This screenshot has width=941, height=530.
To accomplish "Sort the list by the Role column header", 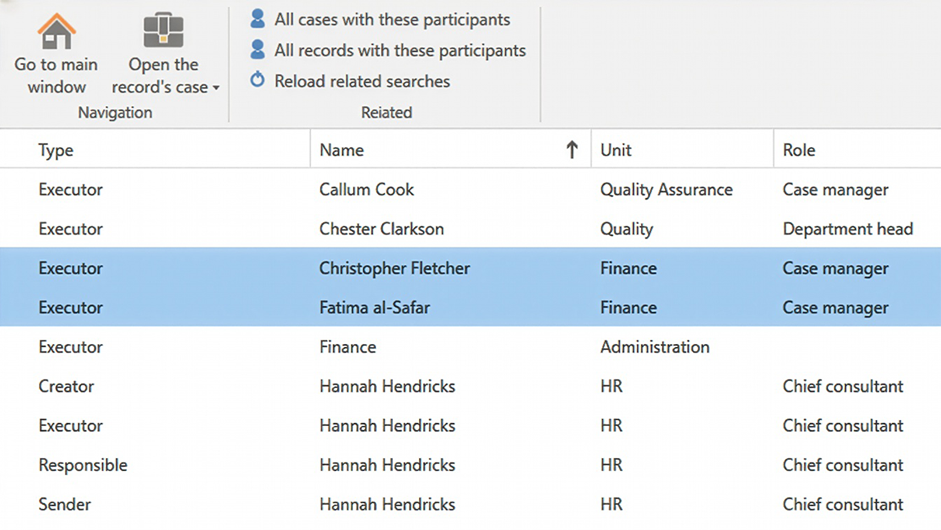I will pos(799,150).
